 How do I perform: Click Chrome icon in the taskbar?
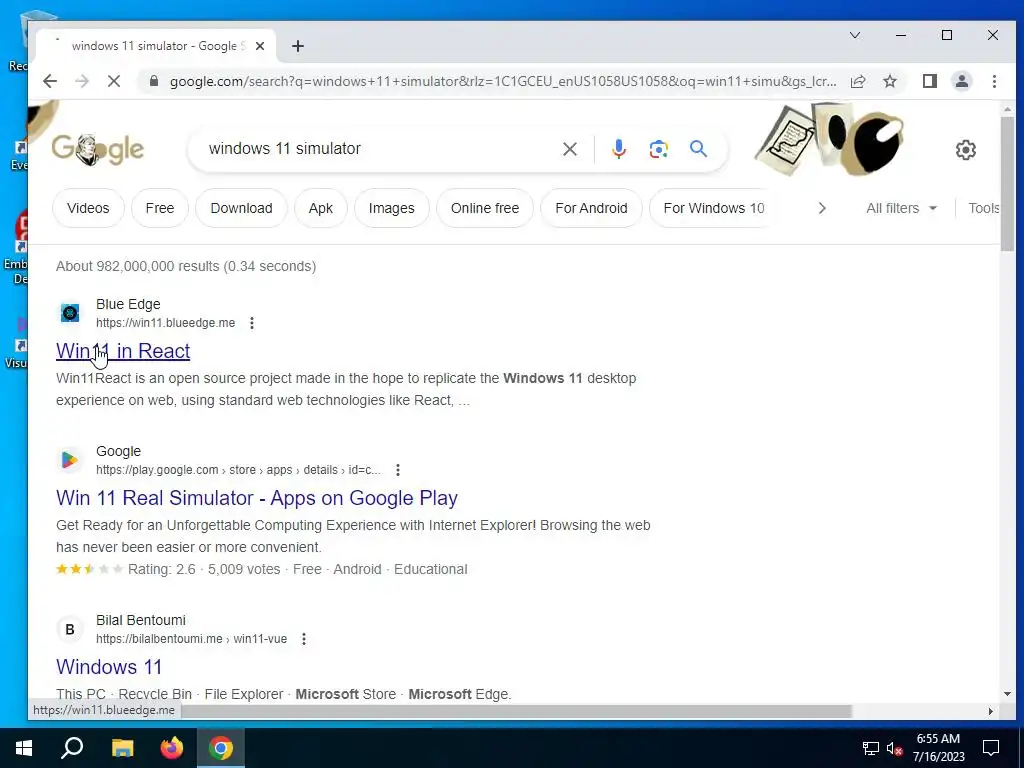point(221,748)
